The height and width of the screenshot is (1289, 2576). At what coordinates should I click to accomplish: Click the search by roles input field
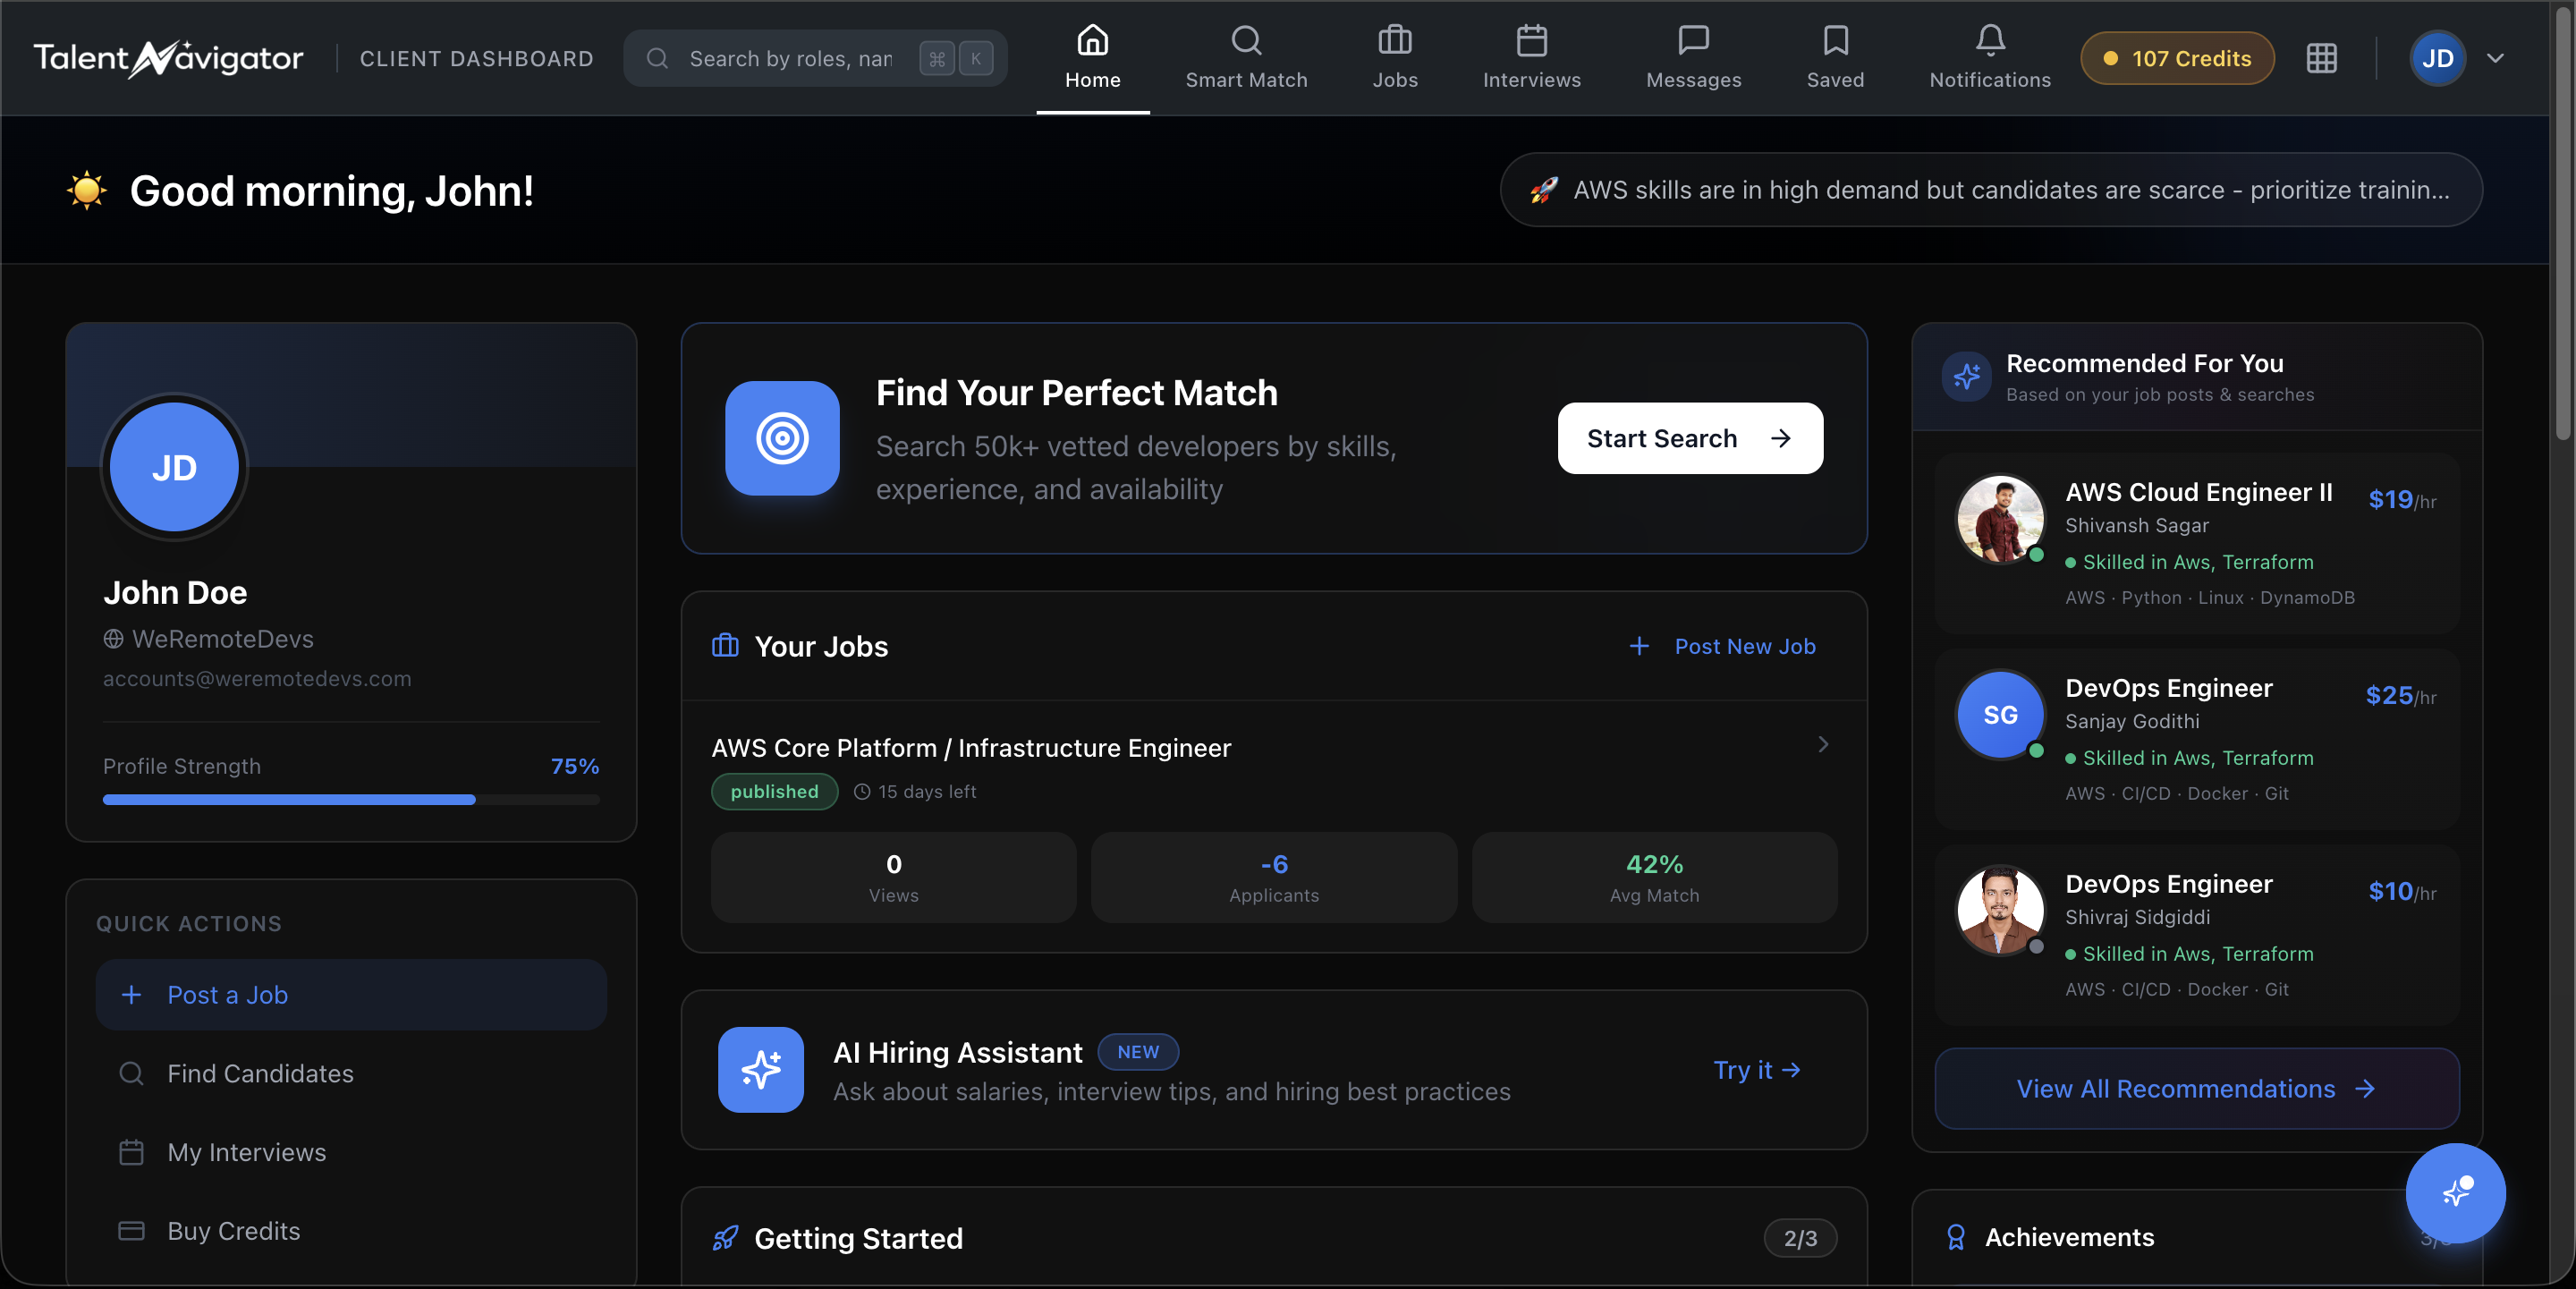pyautogui.click(x=790, y=59)
